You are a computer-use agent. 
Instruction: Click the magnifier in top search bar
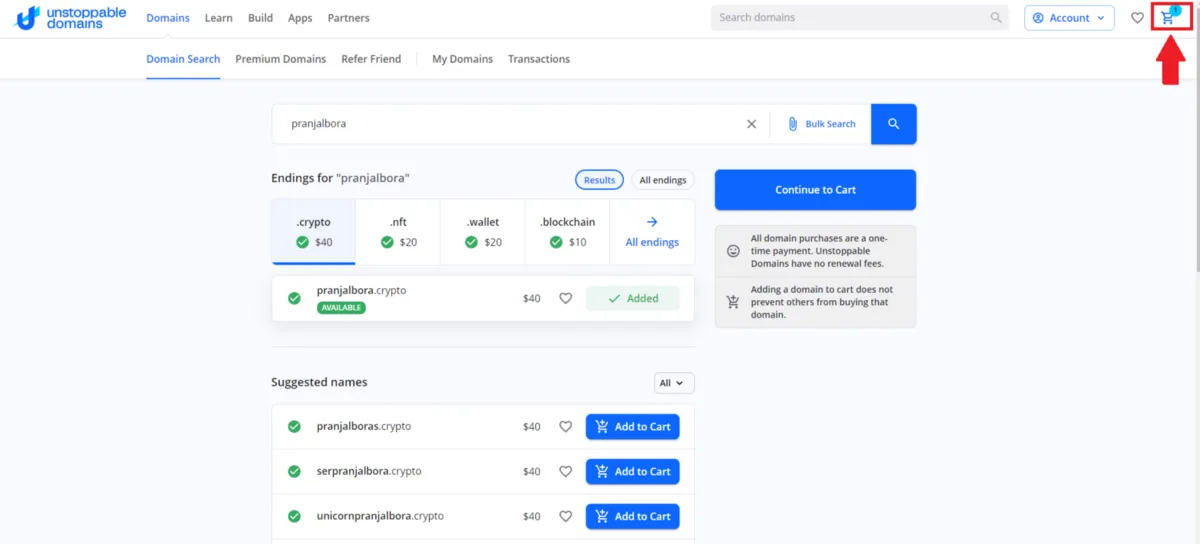point(996,18)
